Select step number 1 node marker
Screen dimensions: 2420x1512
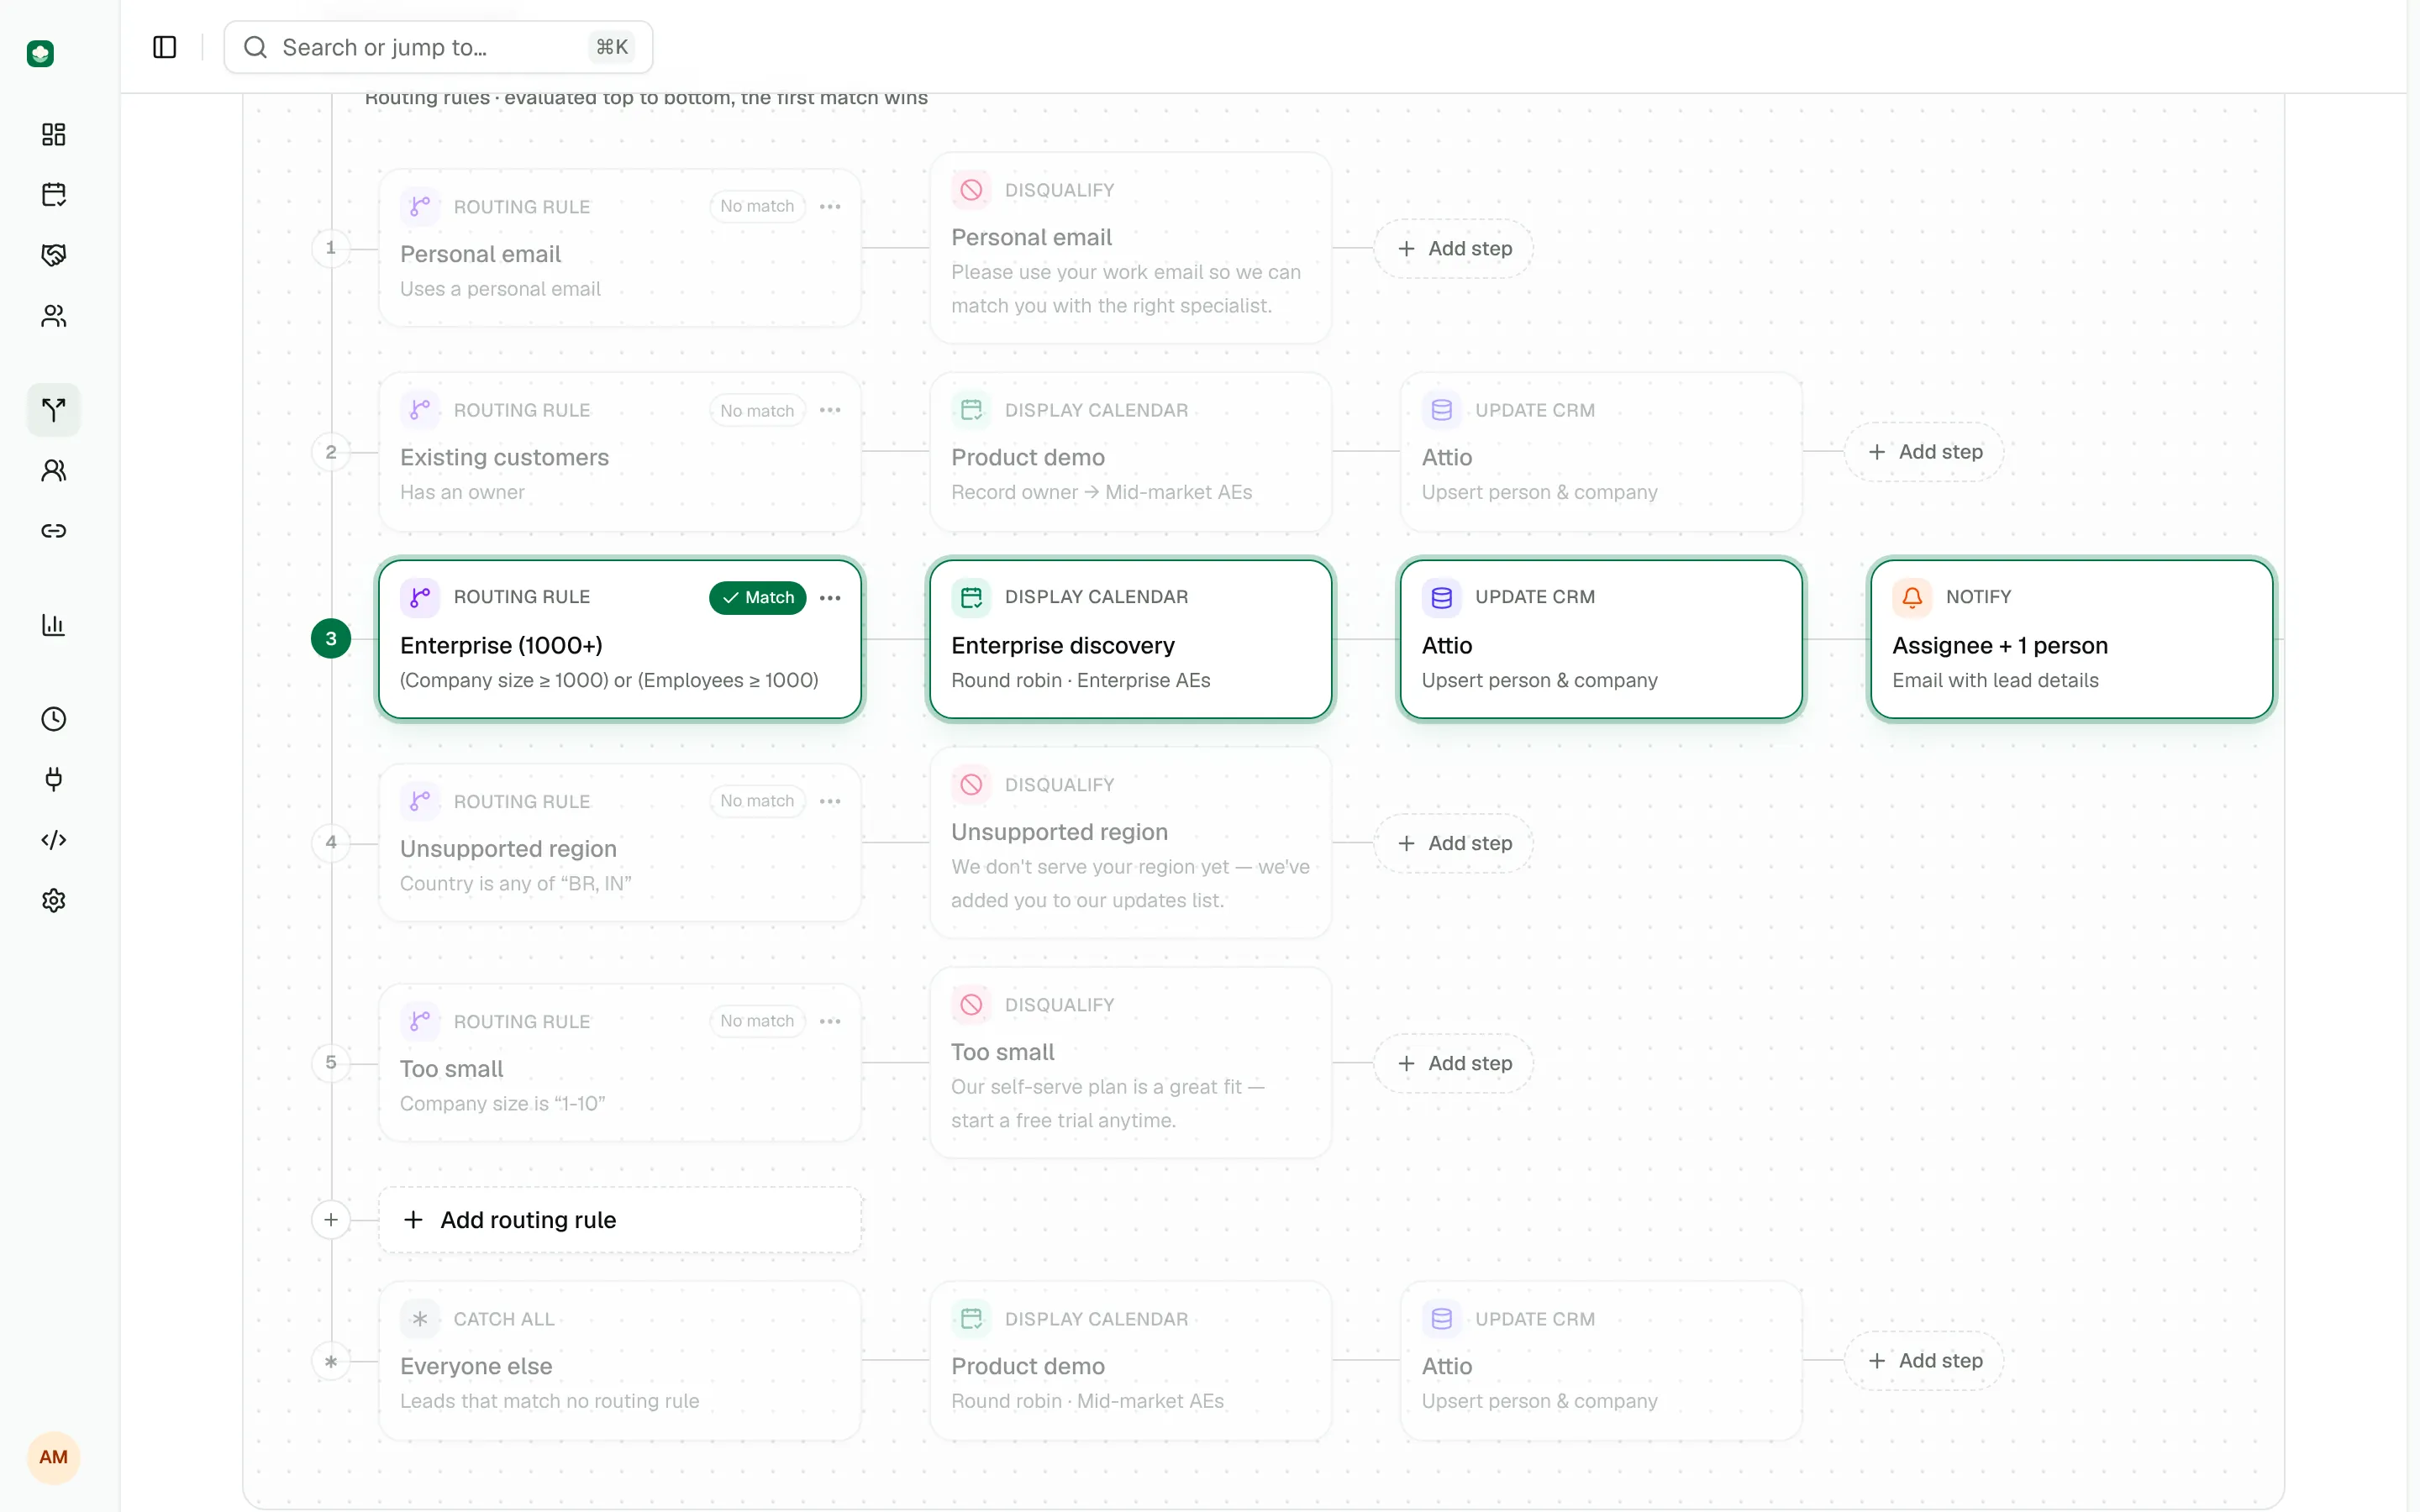(x=331, y=248)
